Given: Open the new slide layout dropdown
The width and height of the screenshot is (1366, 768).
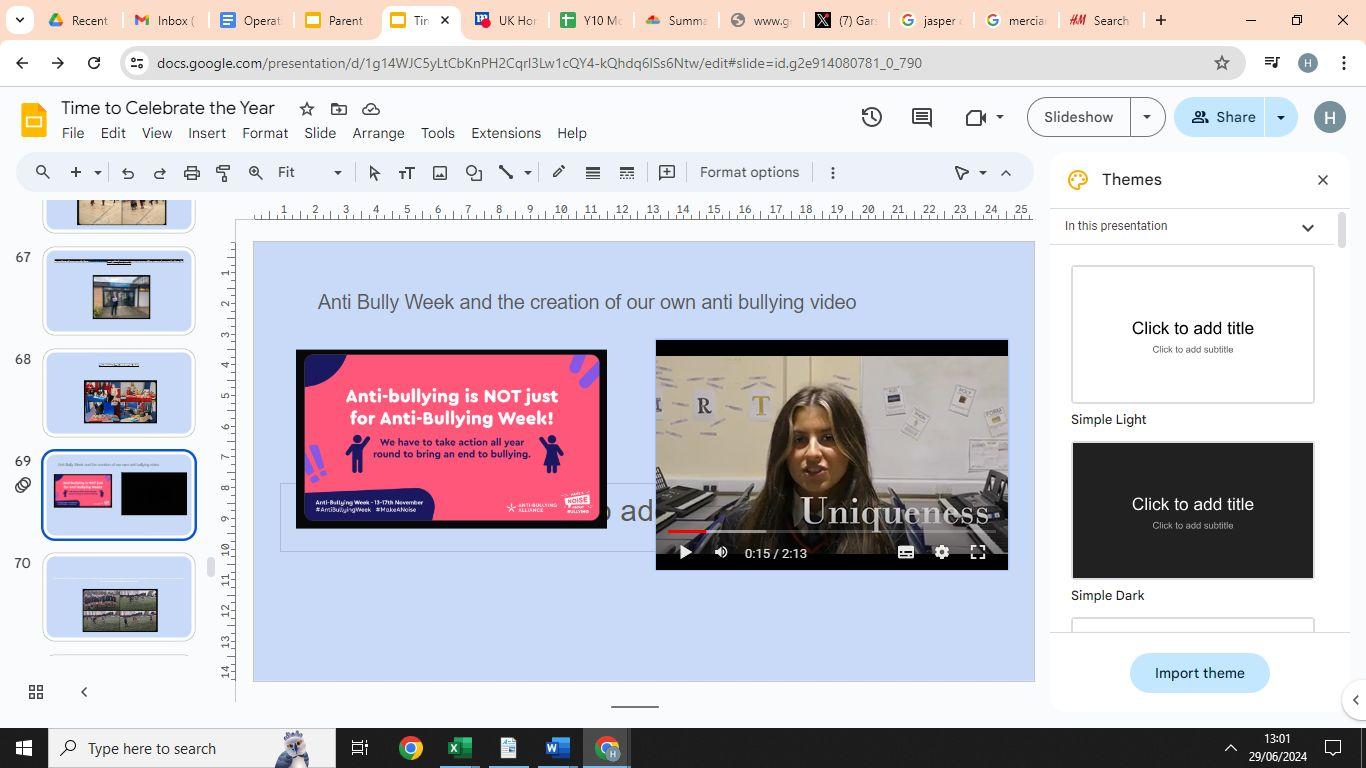Looking at the screenshot, I should (98, 173).
